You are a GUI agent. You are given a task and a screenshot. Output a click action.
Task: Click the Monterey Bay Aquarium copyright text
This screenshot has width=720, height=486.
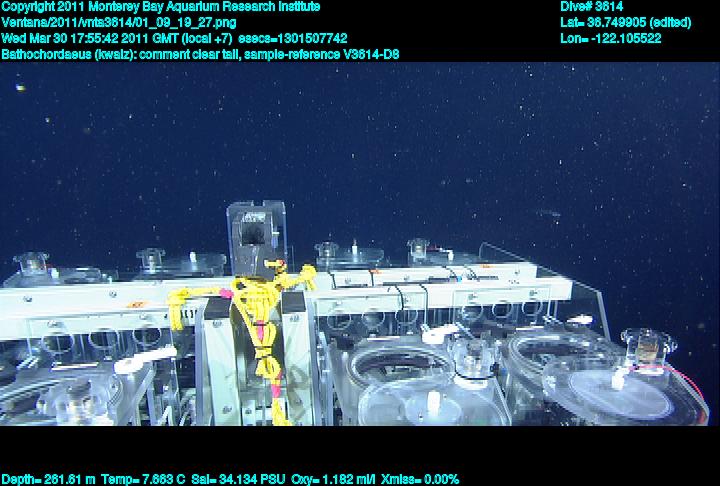(160, 7)
